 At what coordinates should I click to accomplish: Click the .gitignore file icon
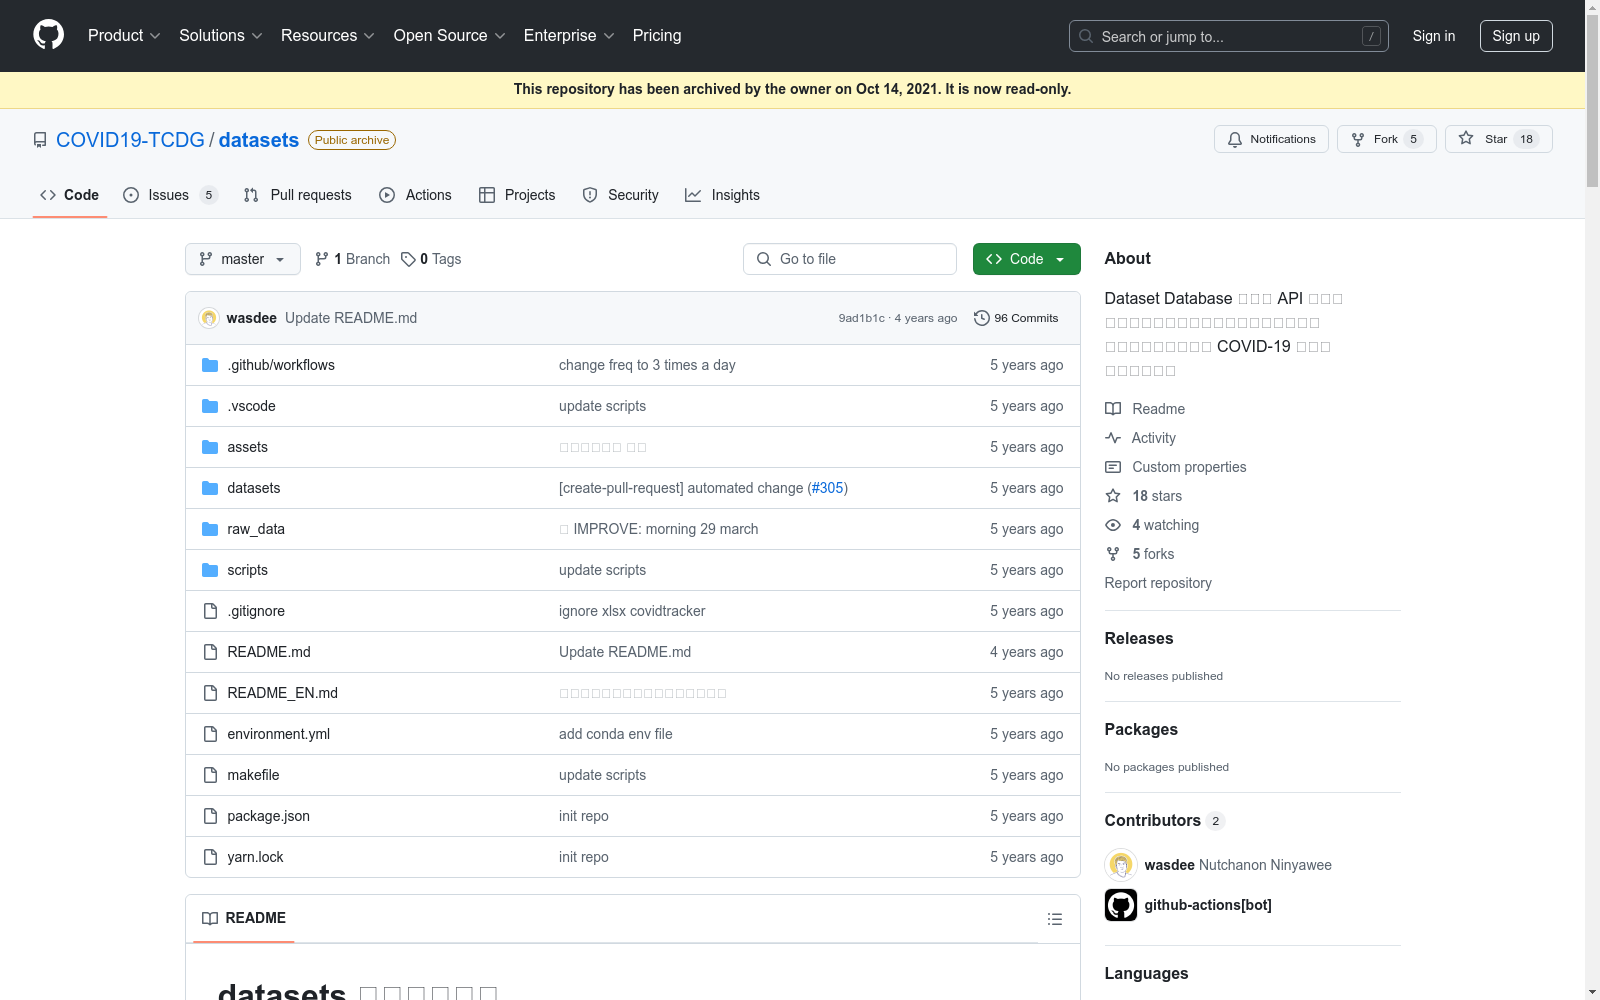(x=210, y=611)
